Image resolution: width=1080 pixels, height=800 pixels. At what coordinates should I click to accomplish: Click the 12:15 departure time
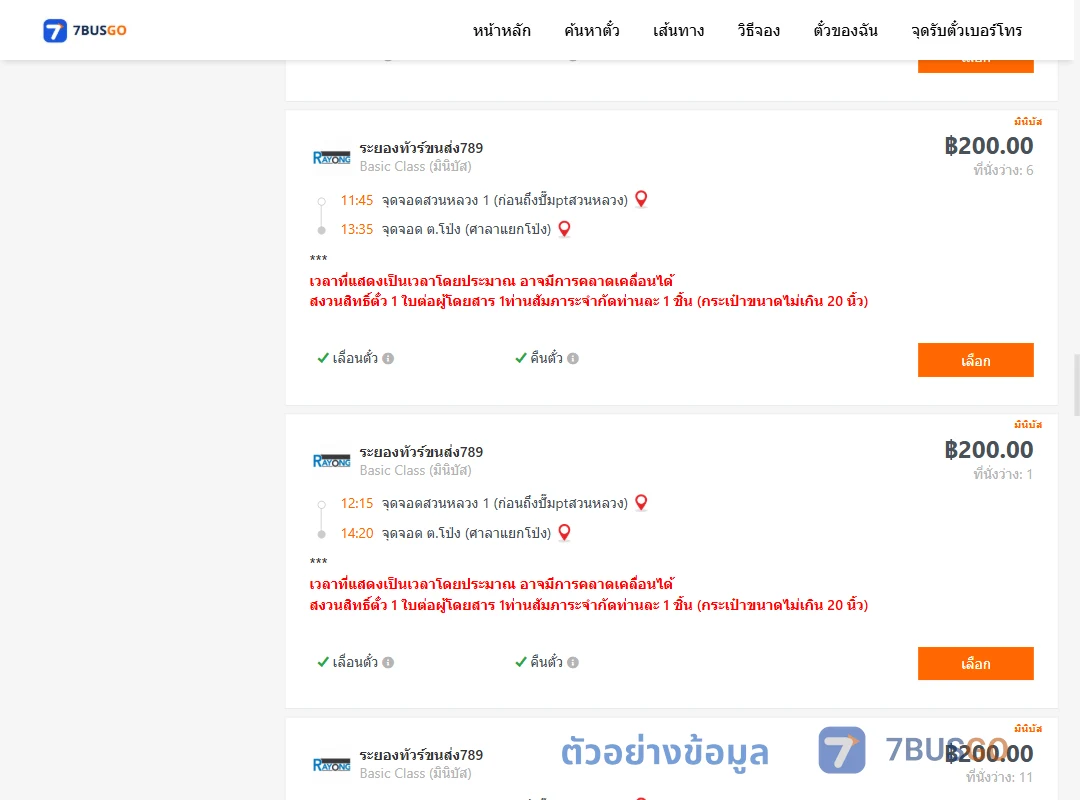coord(357,504)
